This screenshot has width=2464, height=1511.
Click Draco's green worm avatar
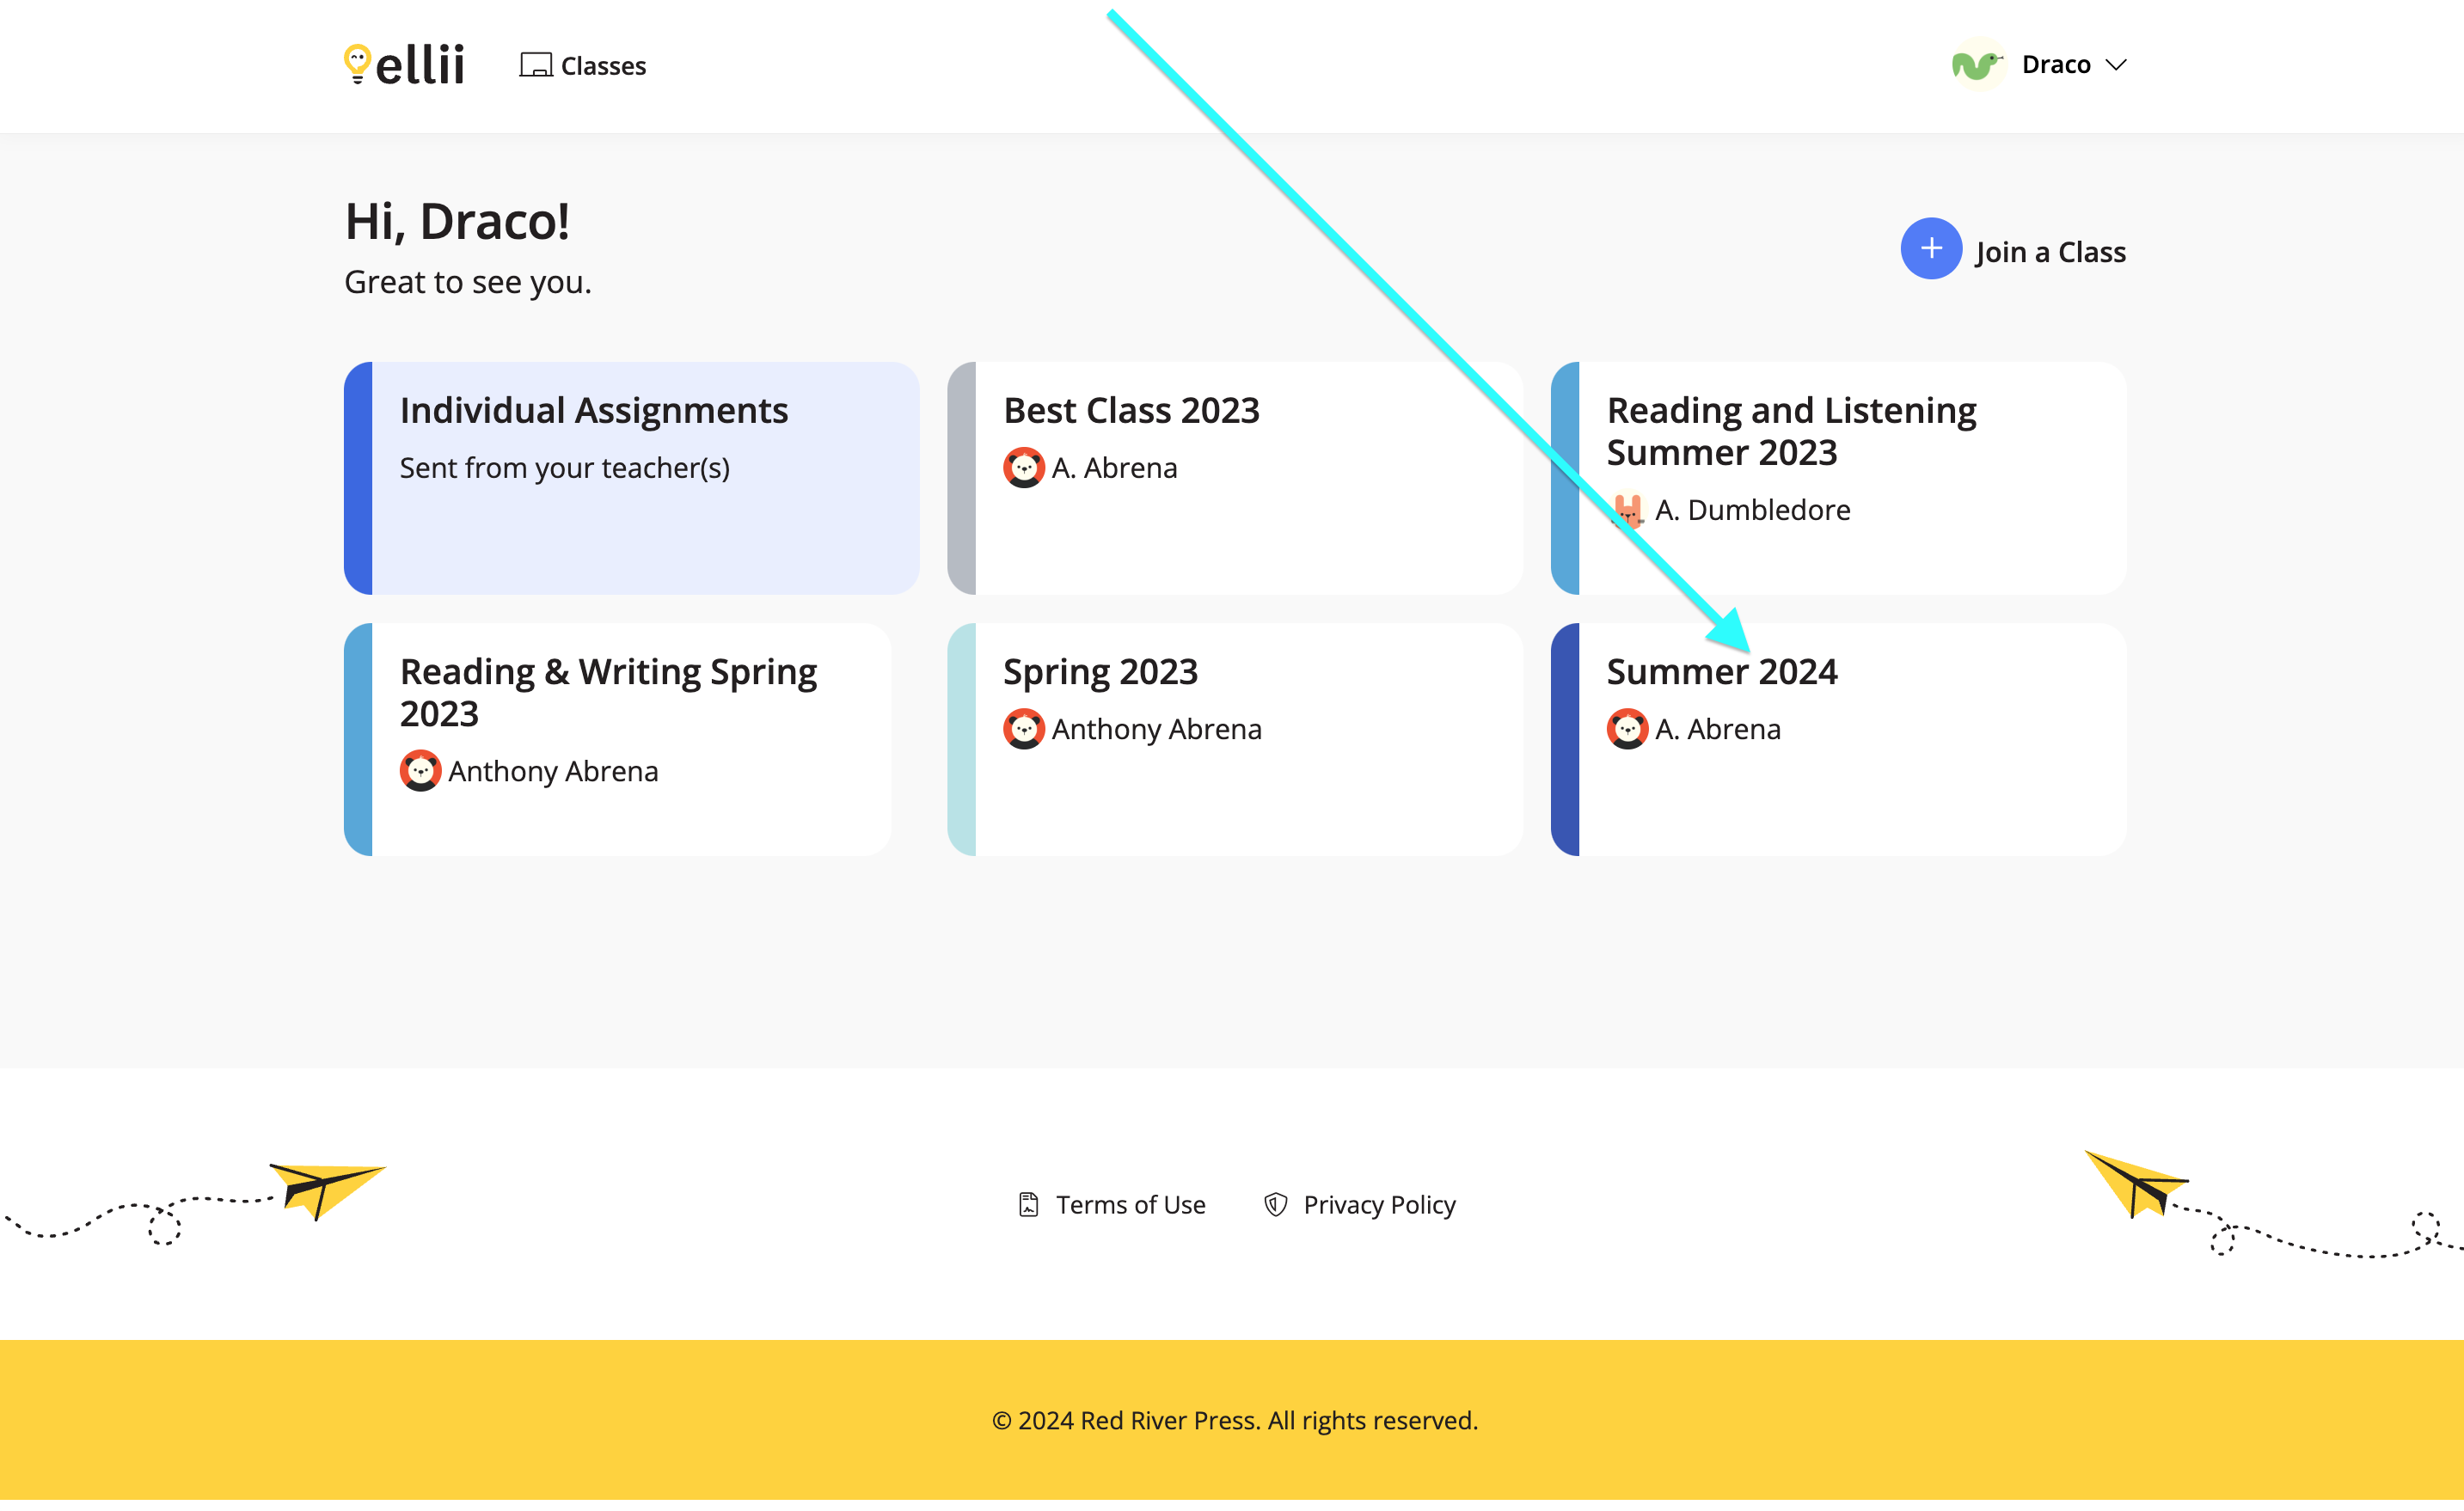coord(1977,64)
